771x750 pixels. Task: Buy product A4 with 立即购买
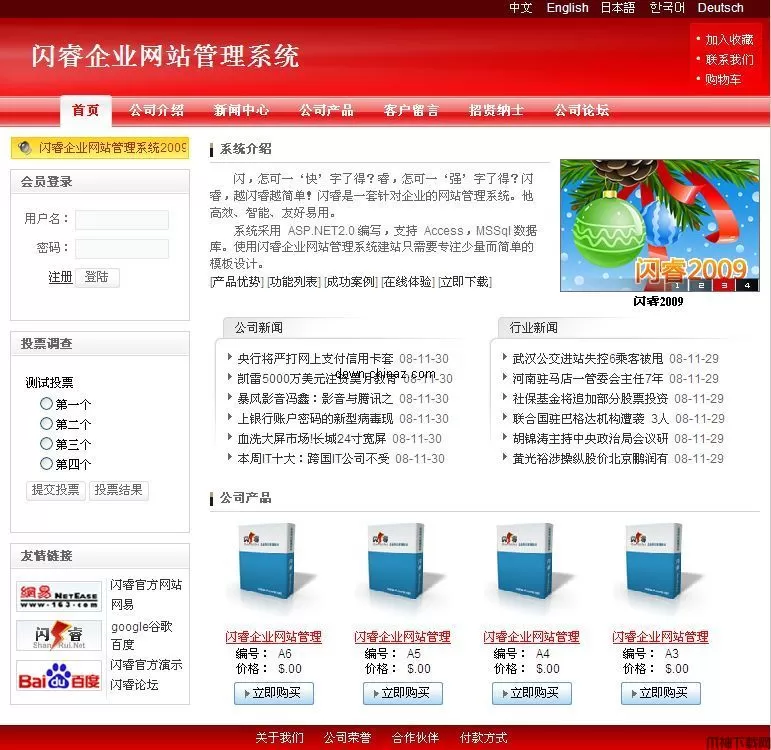coord(532,693)
